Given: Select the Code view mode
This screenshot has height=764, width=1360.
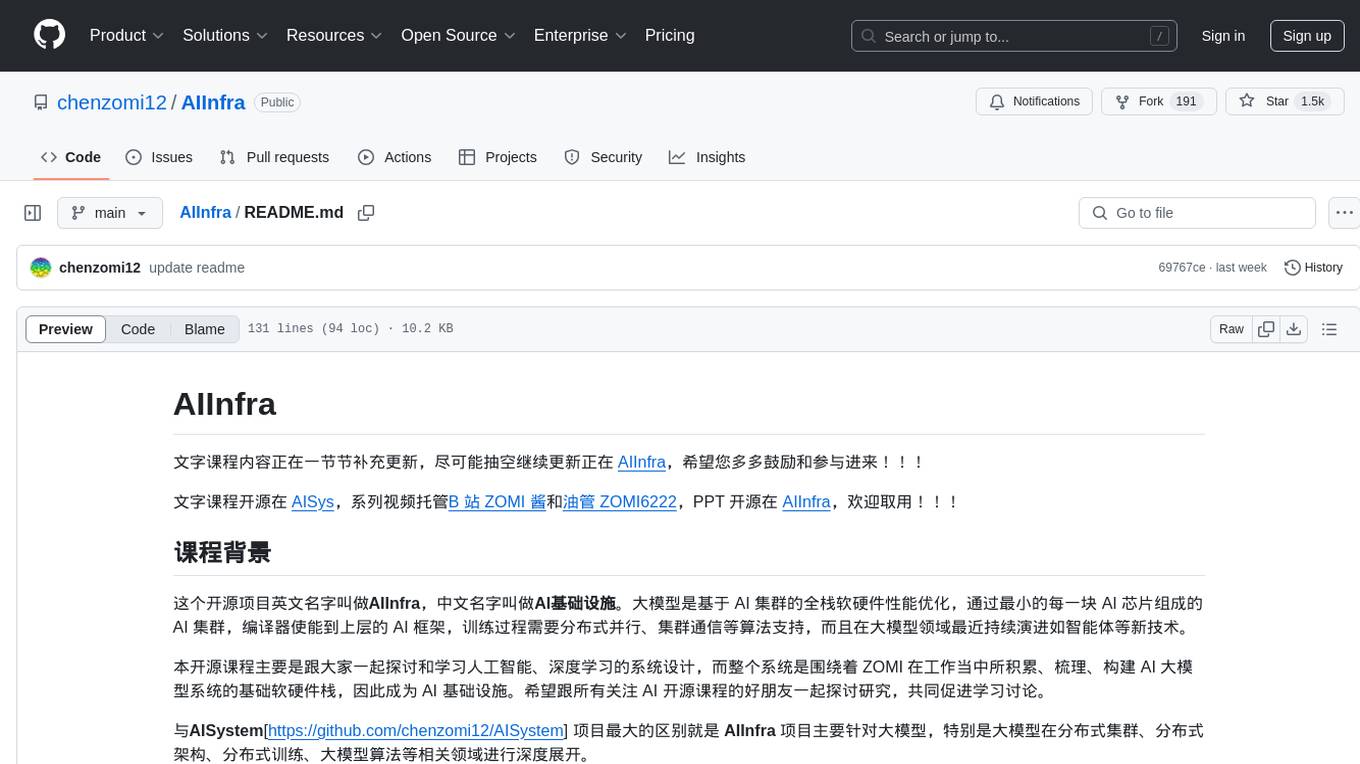Looking at the screenshot, I should [x=138, y=329].
